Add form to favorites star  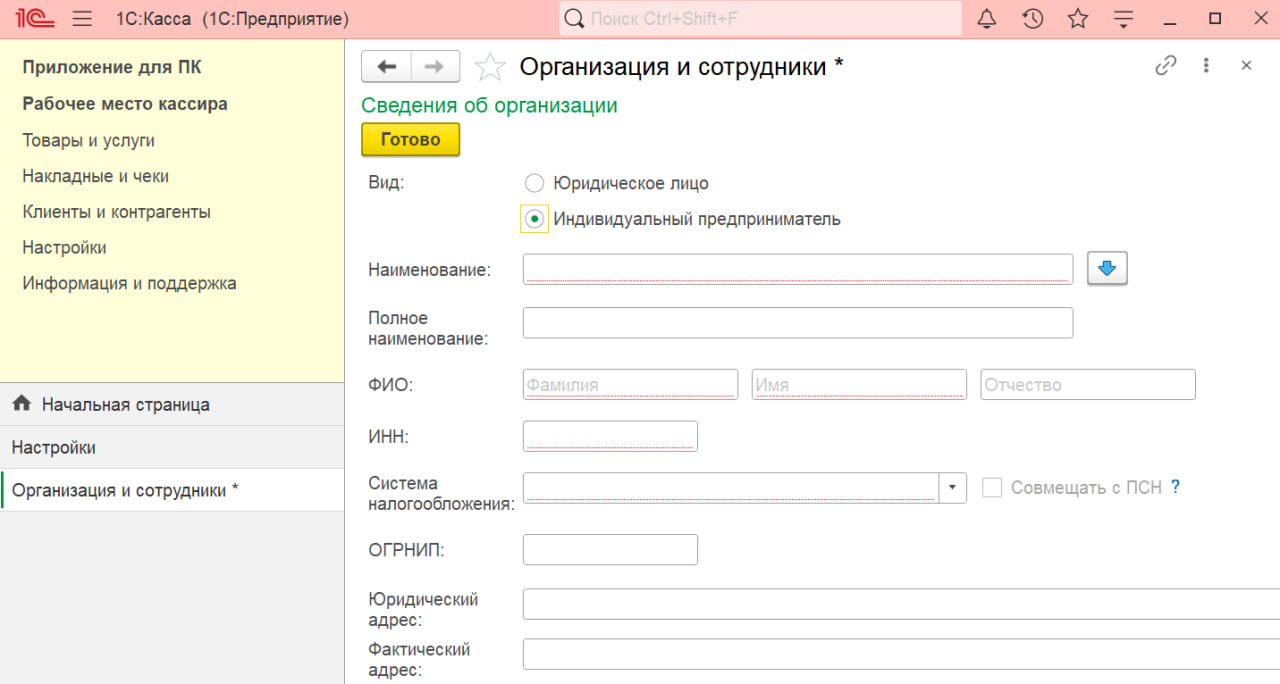pyautogui.click(x=490, y=67)
